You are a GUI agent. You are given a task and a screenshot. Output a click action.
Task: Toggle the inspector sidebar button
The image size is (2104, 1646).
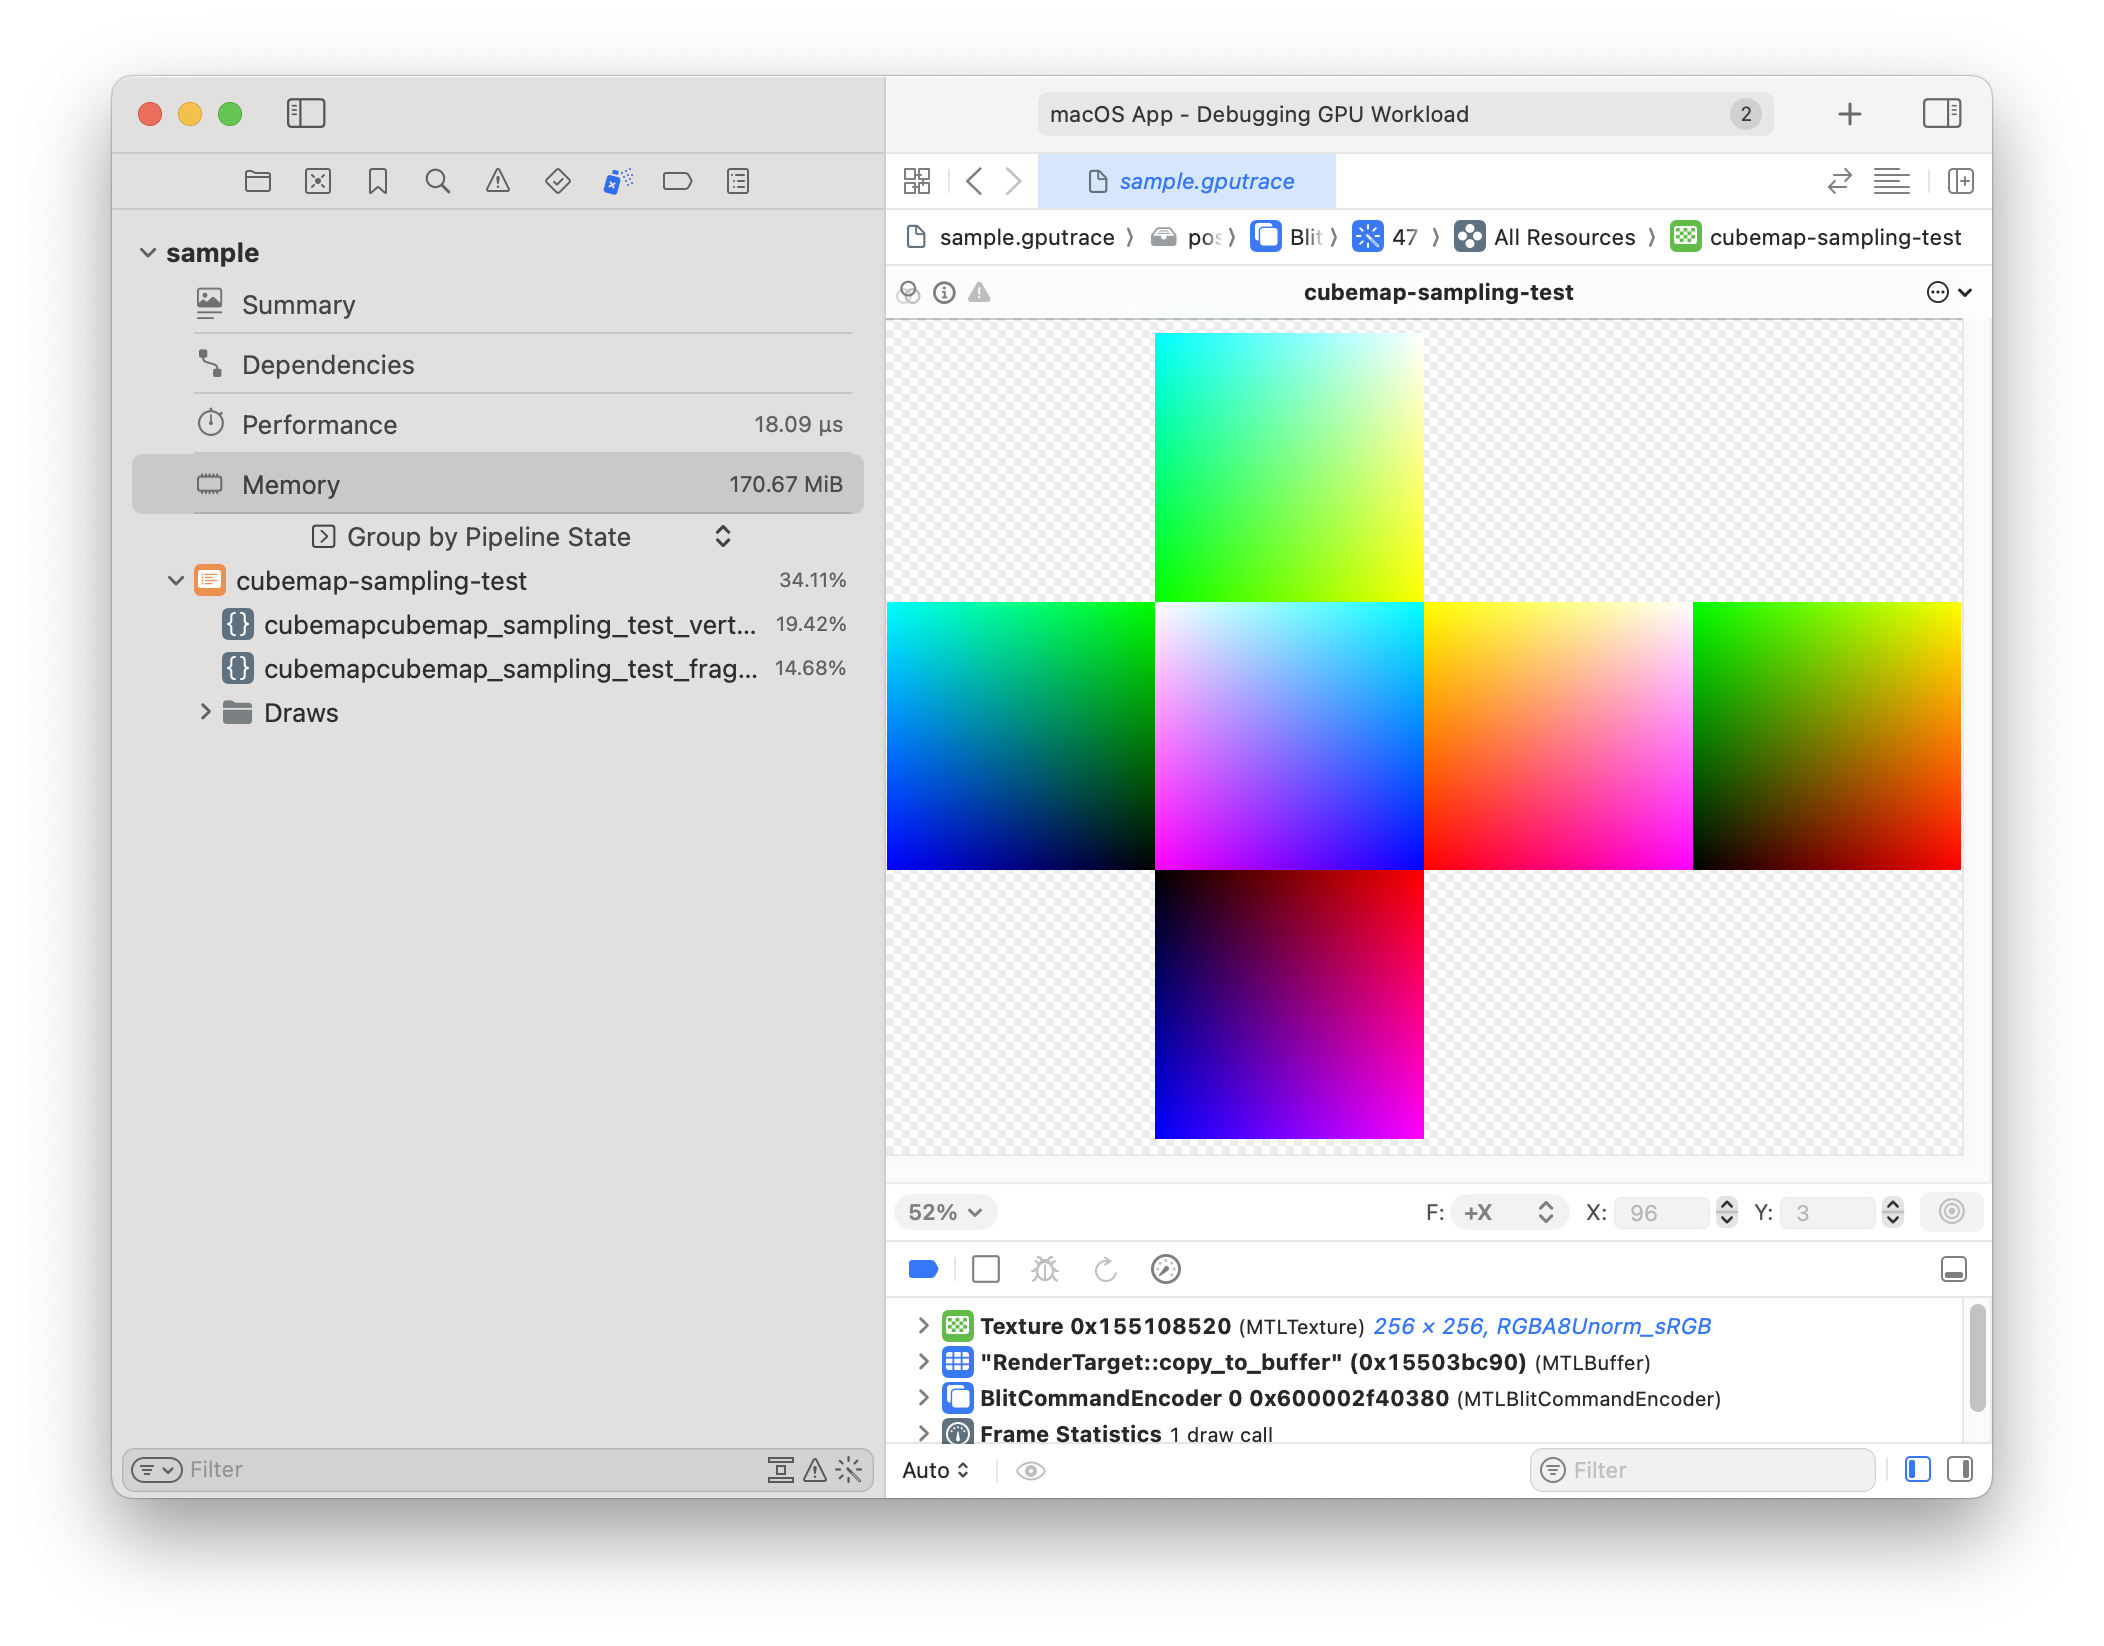click(1942, 113)
